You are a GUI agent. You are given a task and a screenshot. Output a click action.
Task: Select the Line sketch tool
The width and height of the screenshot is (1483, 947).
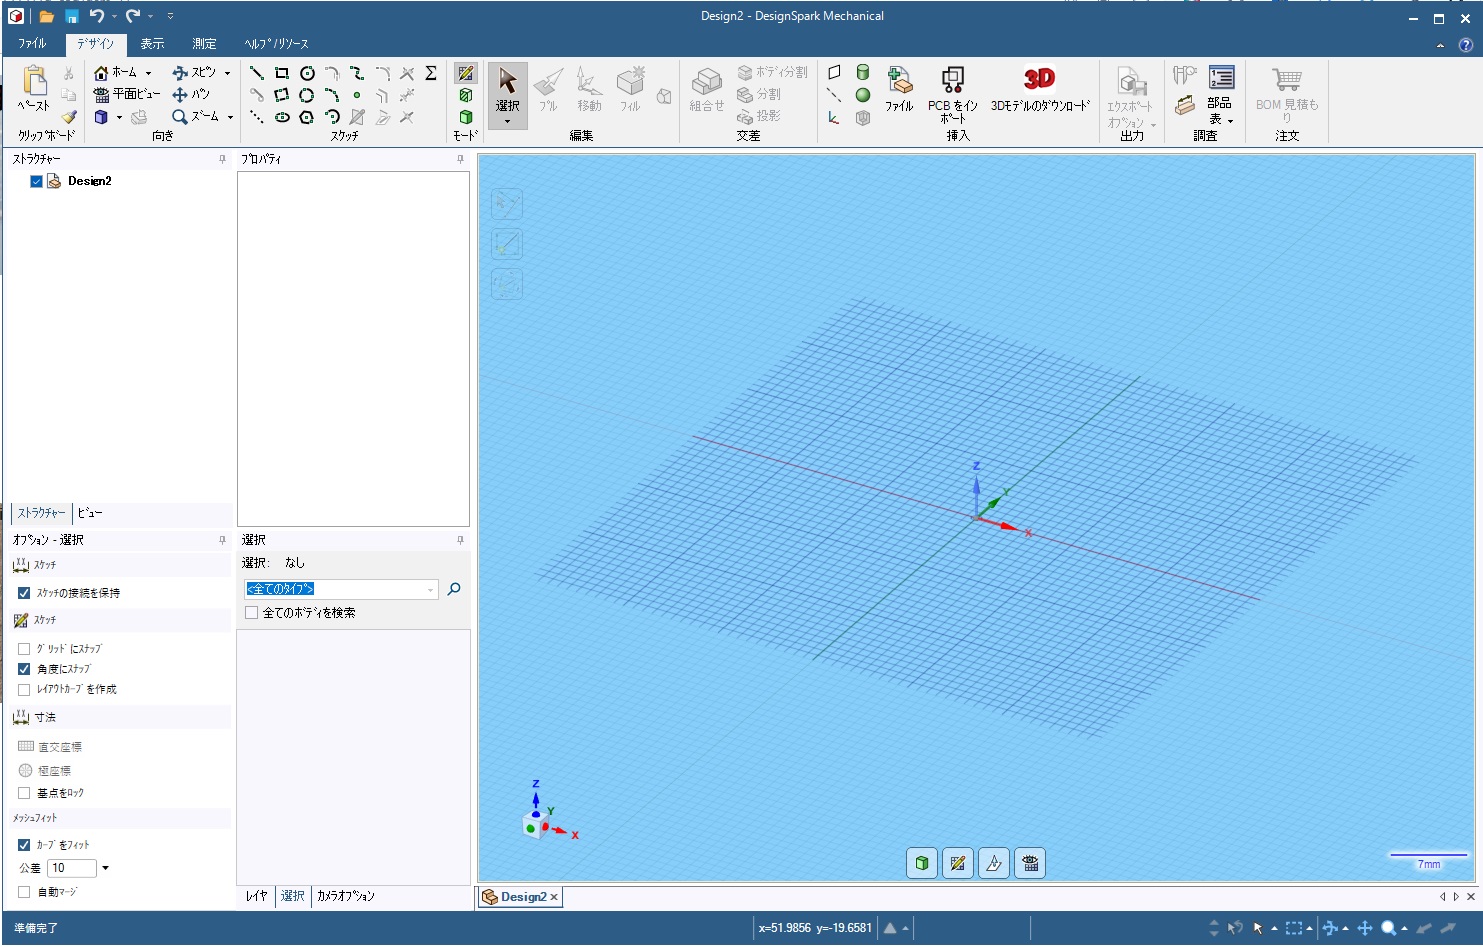pyautogui.click(x=257, y=73)
